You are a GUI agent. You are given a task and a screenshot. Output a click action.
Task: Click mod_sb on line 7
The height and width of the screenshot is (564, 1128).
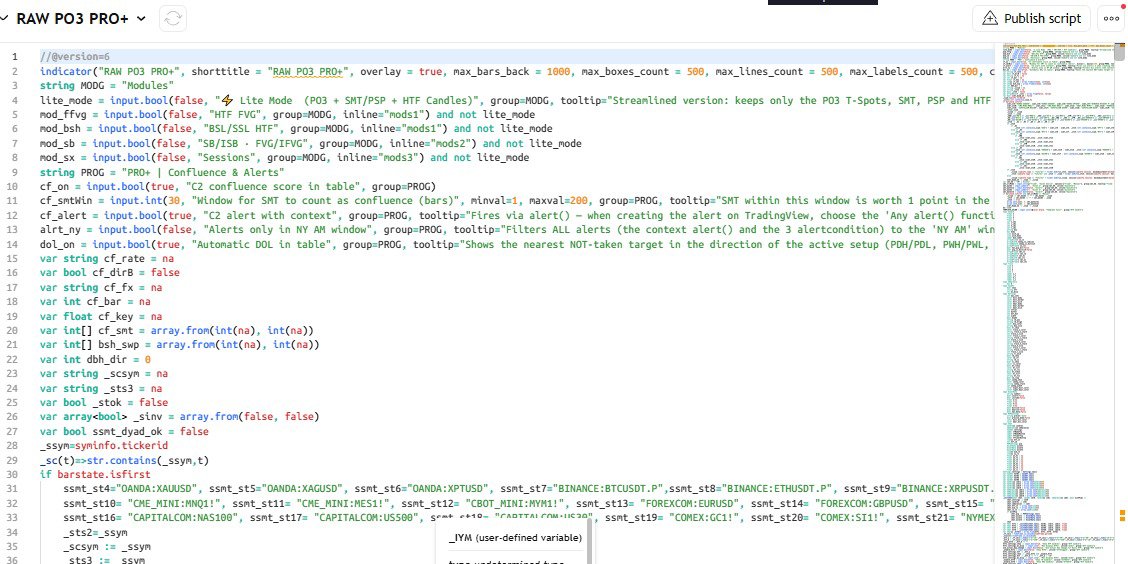(x=58, y=143)
